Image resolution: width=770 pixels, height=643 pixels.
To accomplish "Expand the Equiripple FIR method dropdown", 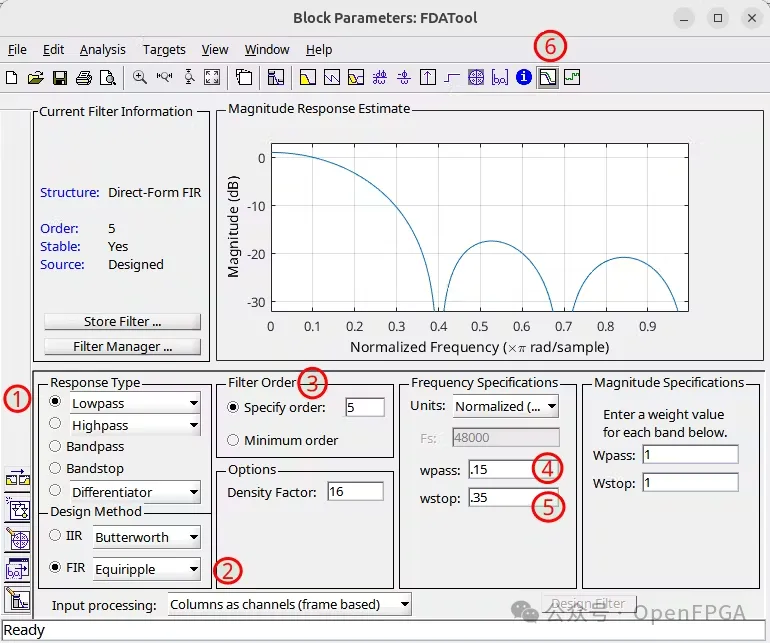I will click(x=146, y=569).
